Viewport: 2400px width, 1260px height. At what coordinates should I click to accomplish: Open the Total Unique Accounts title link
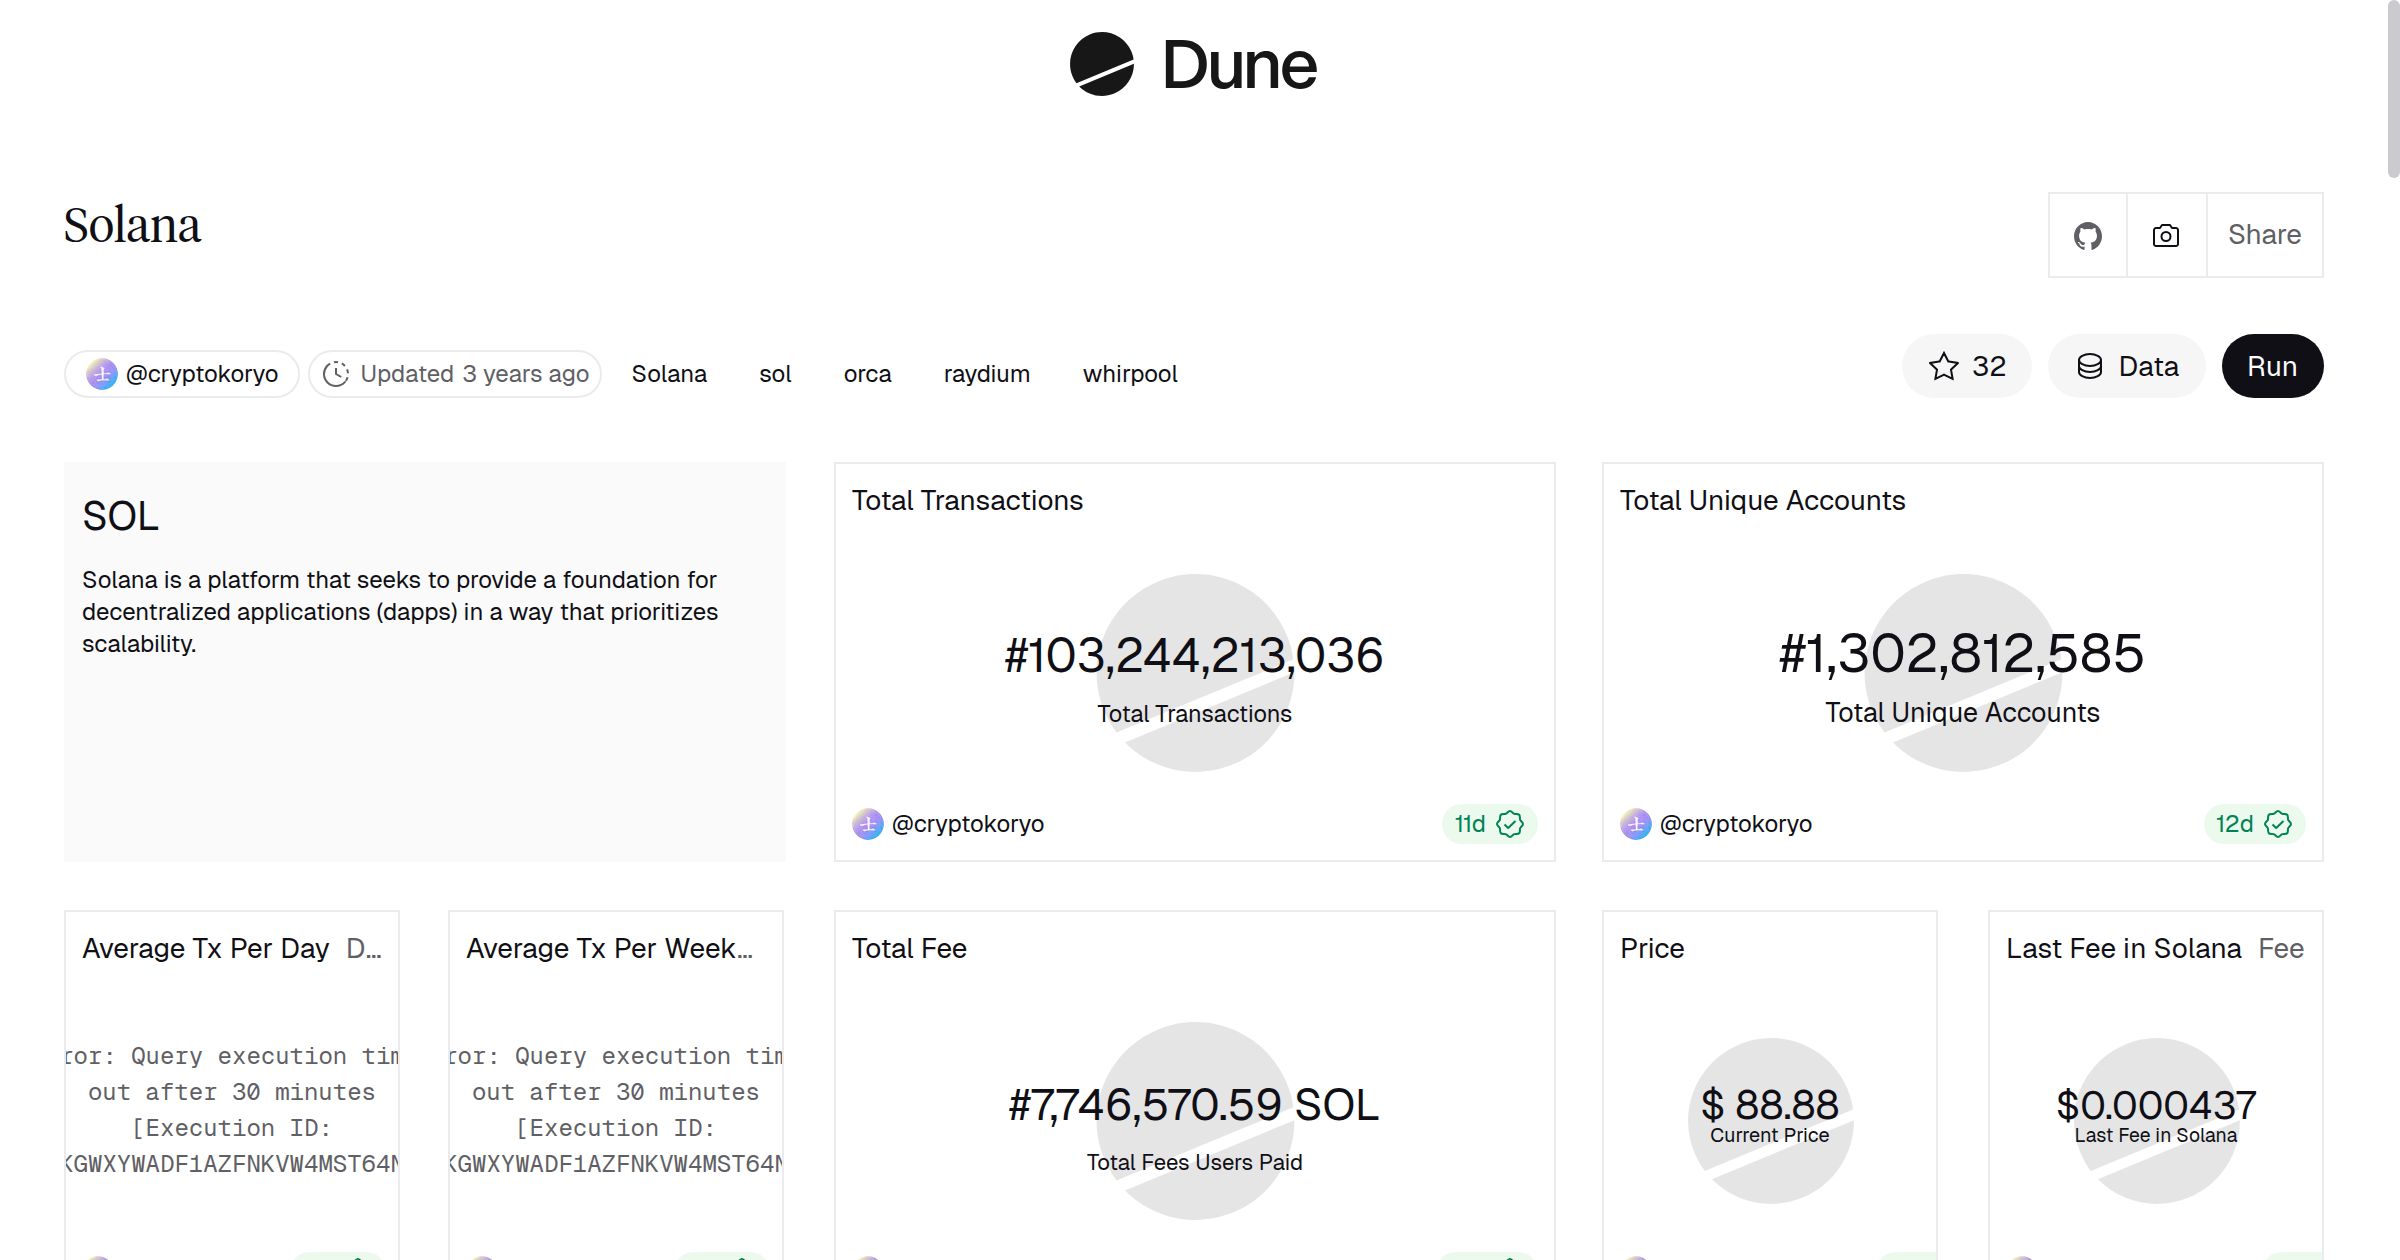pyautogui.click(x=1762, y=500)
